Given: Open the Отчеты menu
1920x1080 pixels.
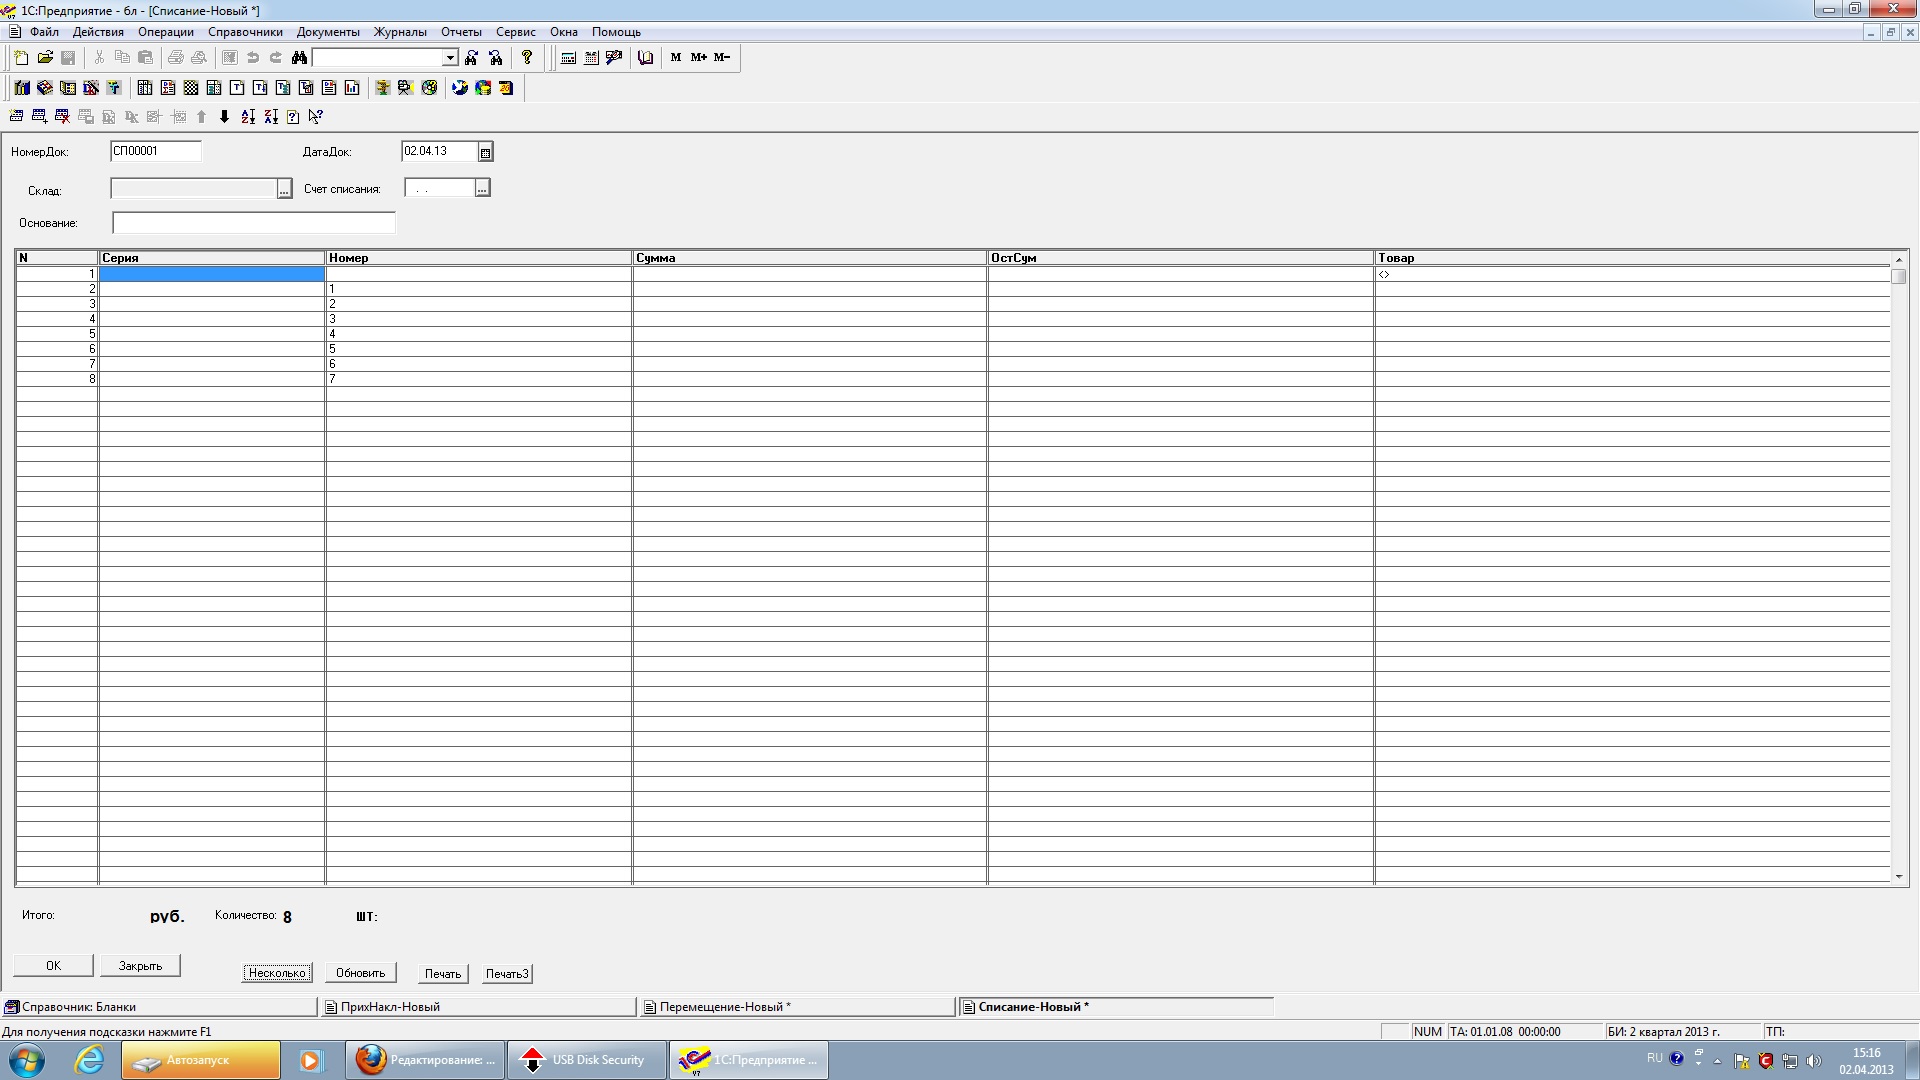Looking at the screenshot, I should point(461,32).
